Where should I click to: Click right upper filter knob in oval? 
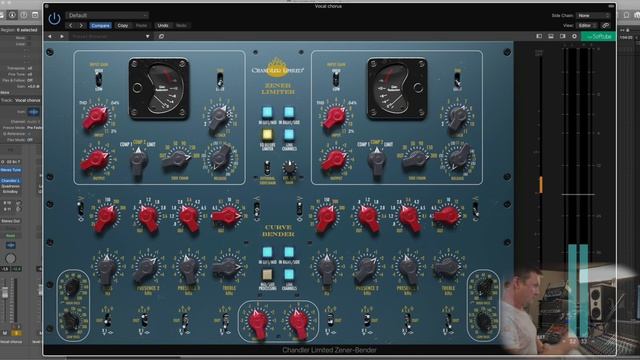(484, 287)
